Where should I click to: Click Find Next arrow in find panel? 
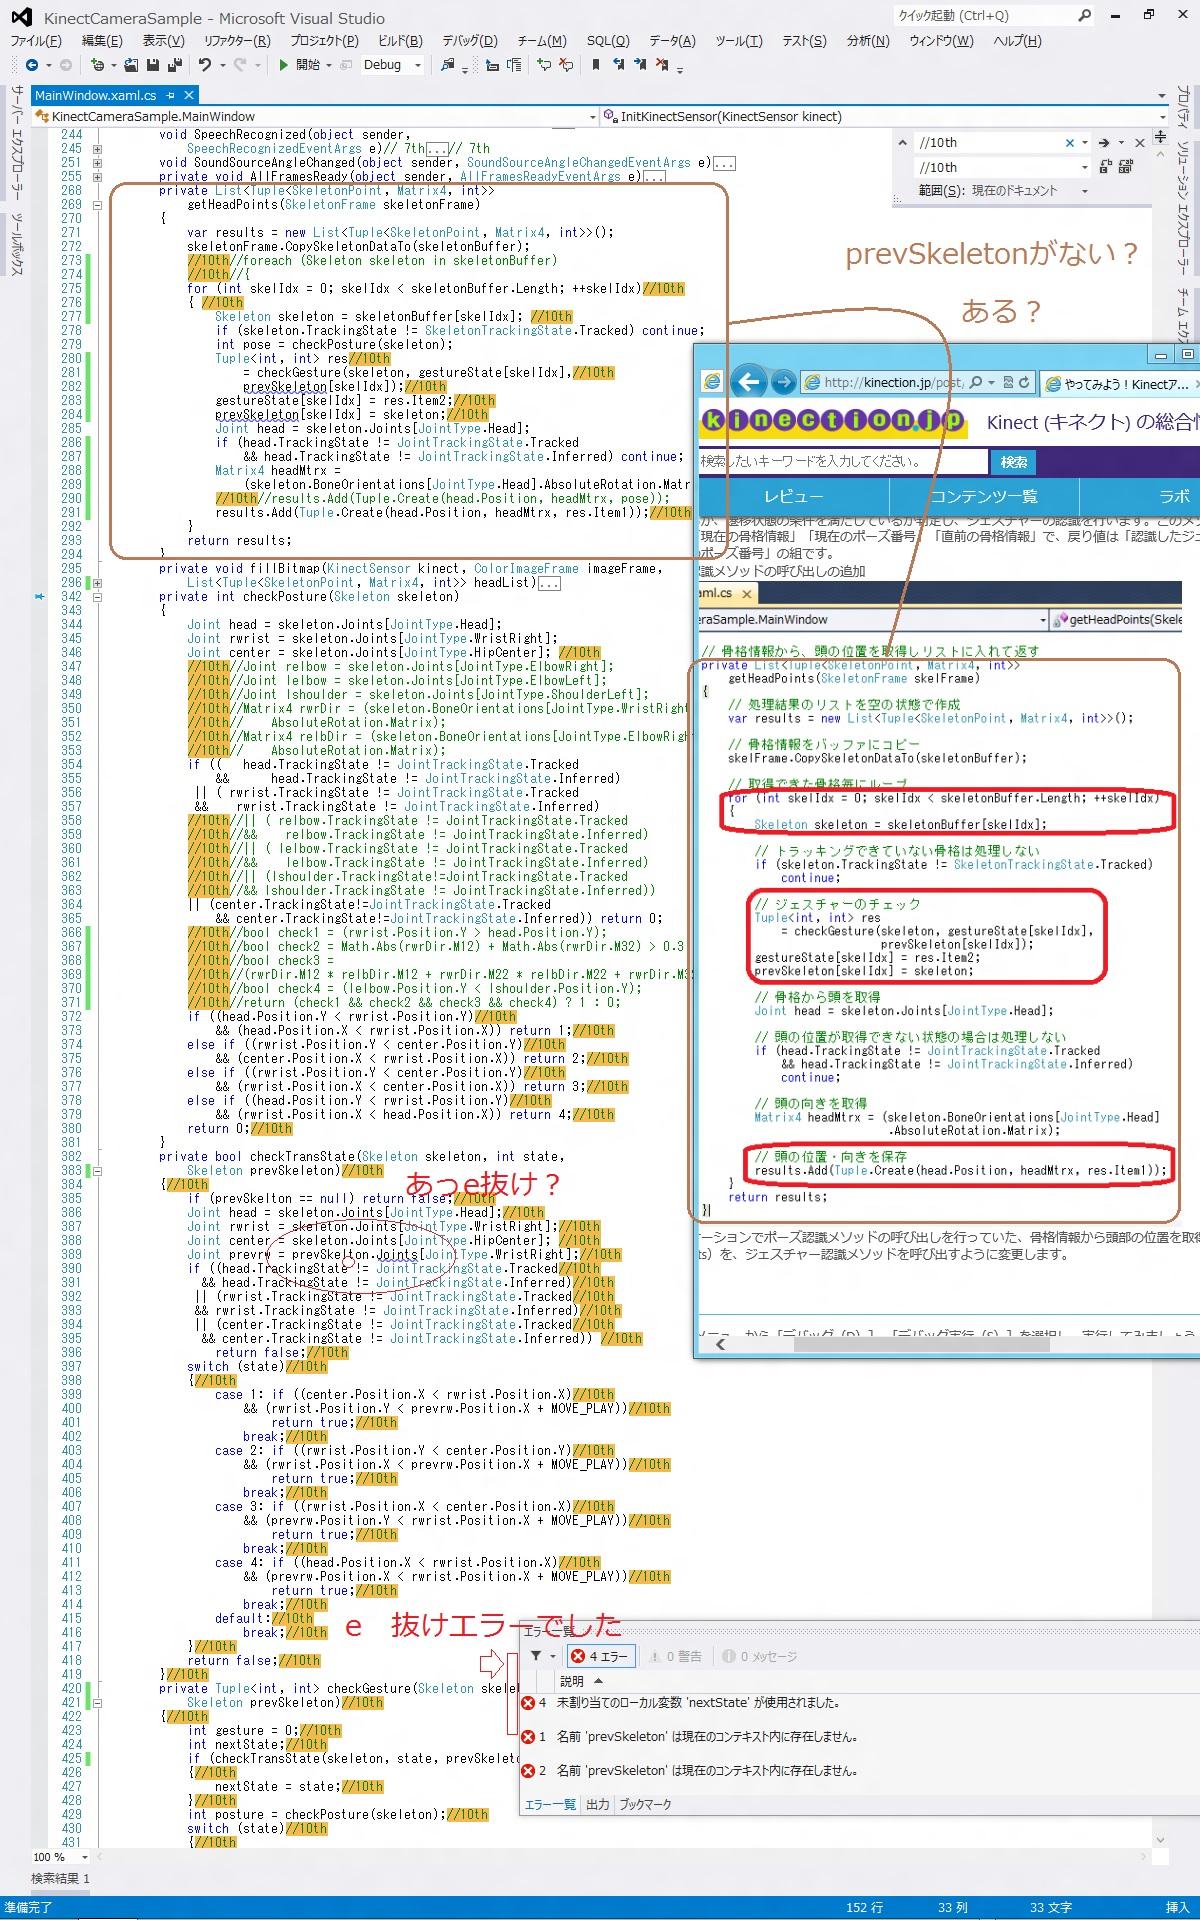point(1103,143)
